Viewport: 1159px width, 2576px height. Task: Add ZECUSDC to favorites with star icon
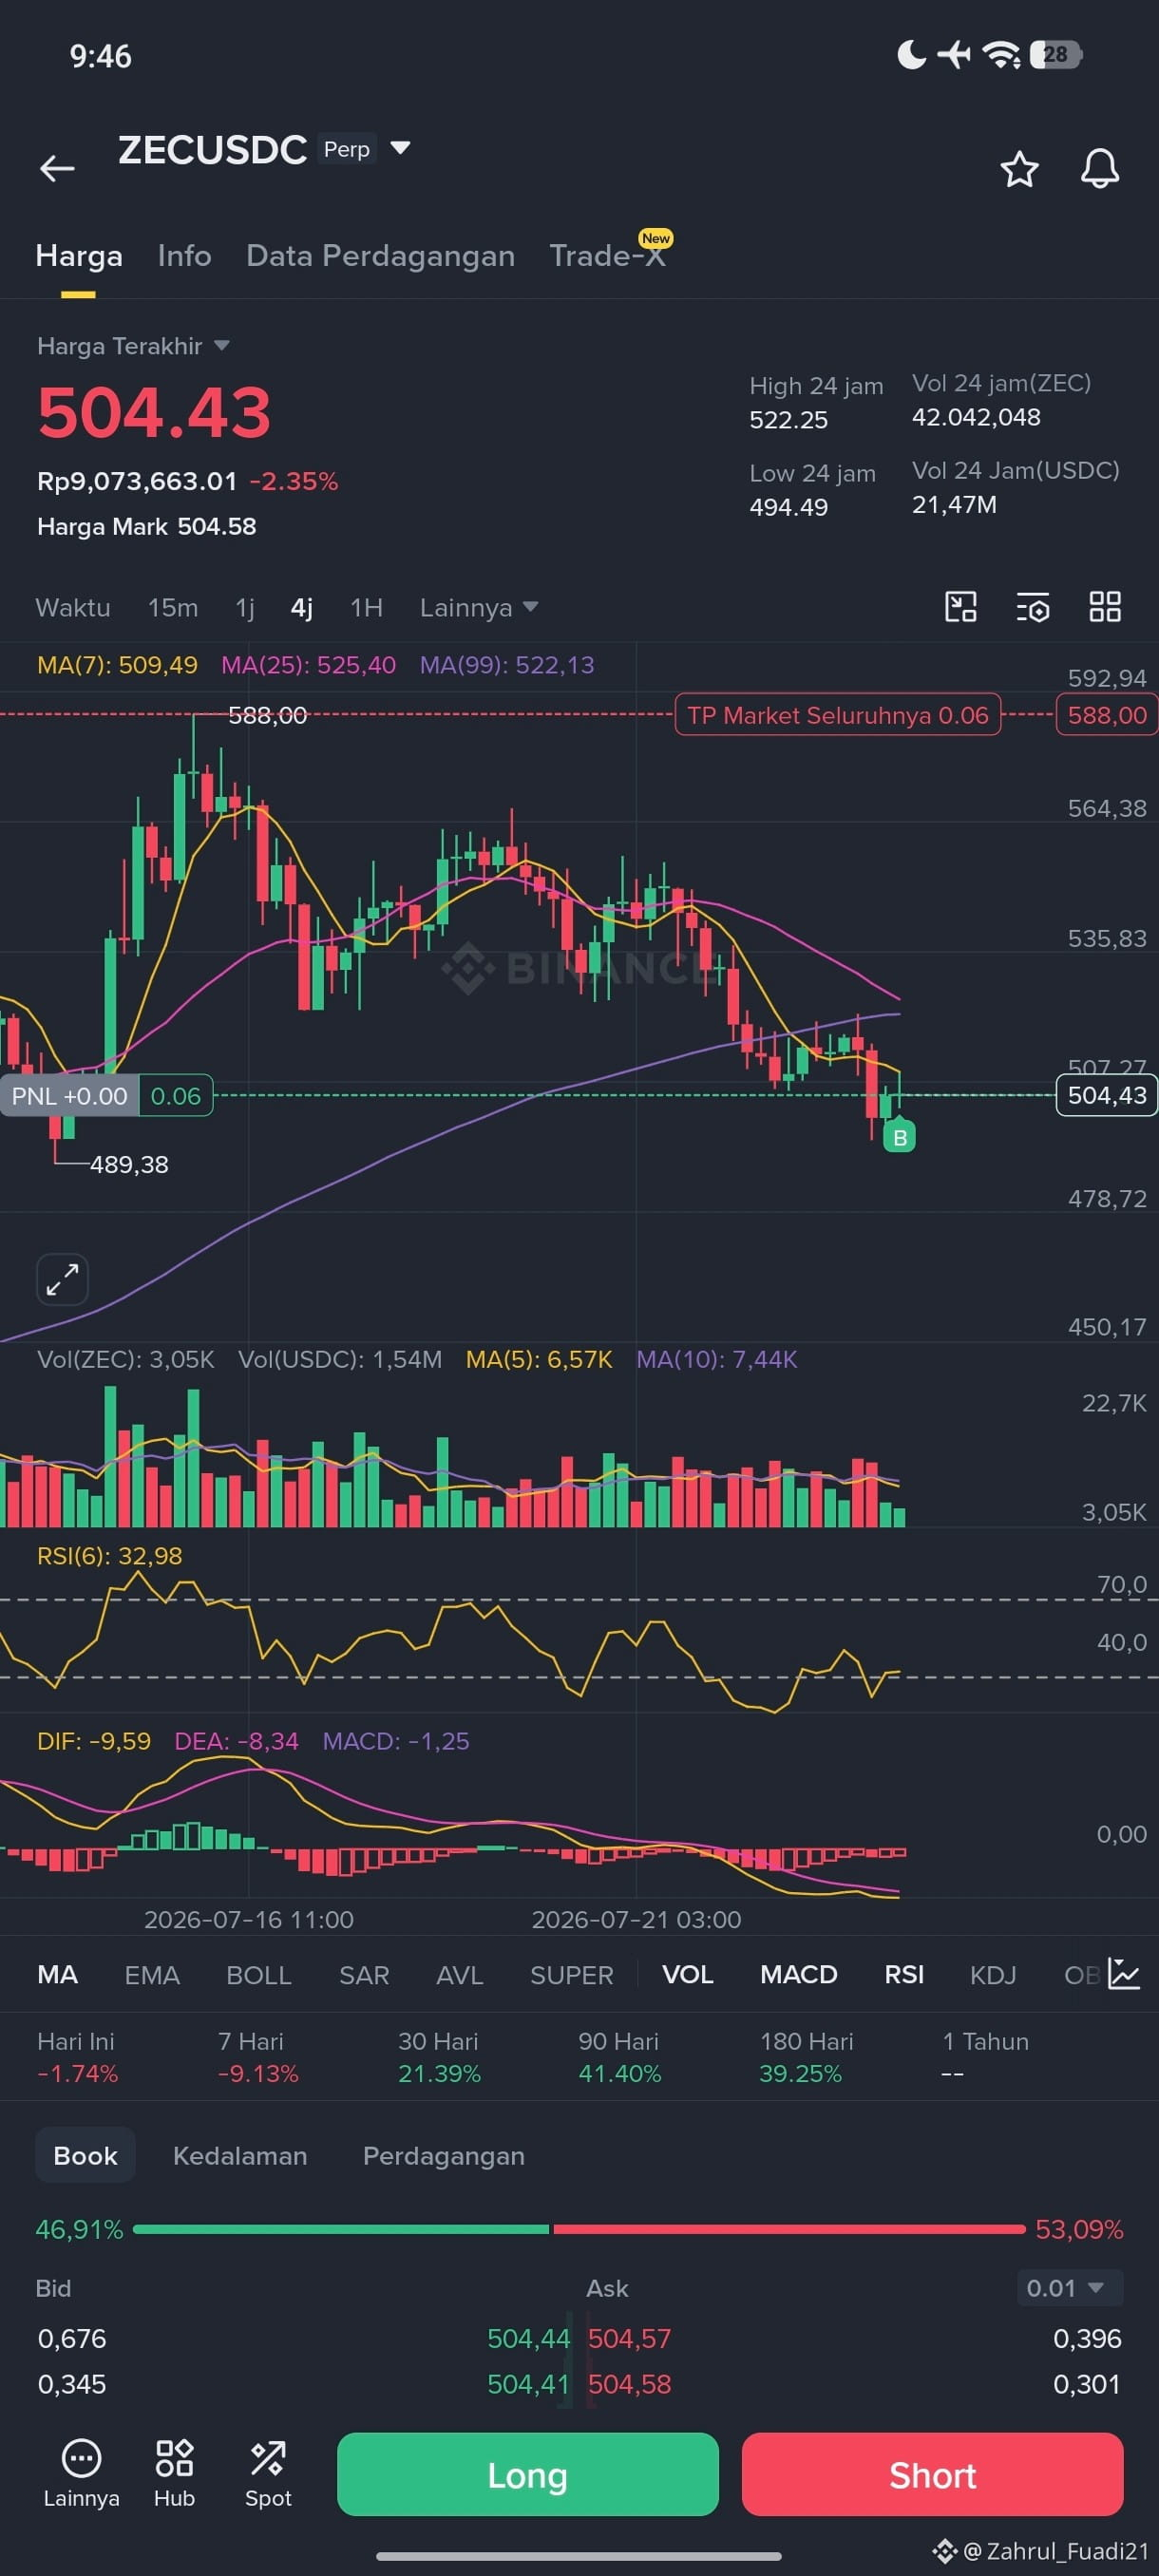1019,169
